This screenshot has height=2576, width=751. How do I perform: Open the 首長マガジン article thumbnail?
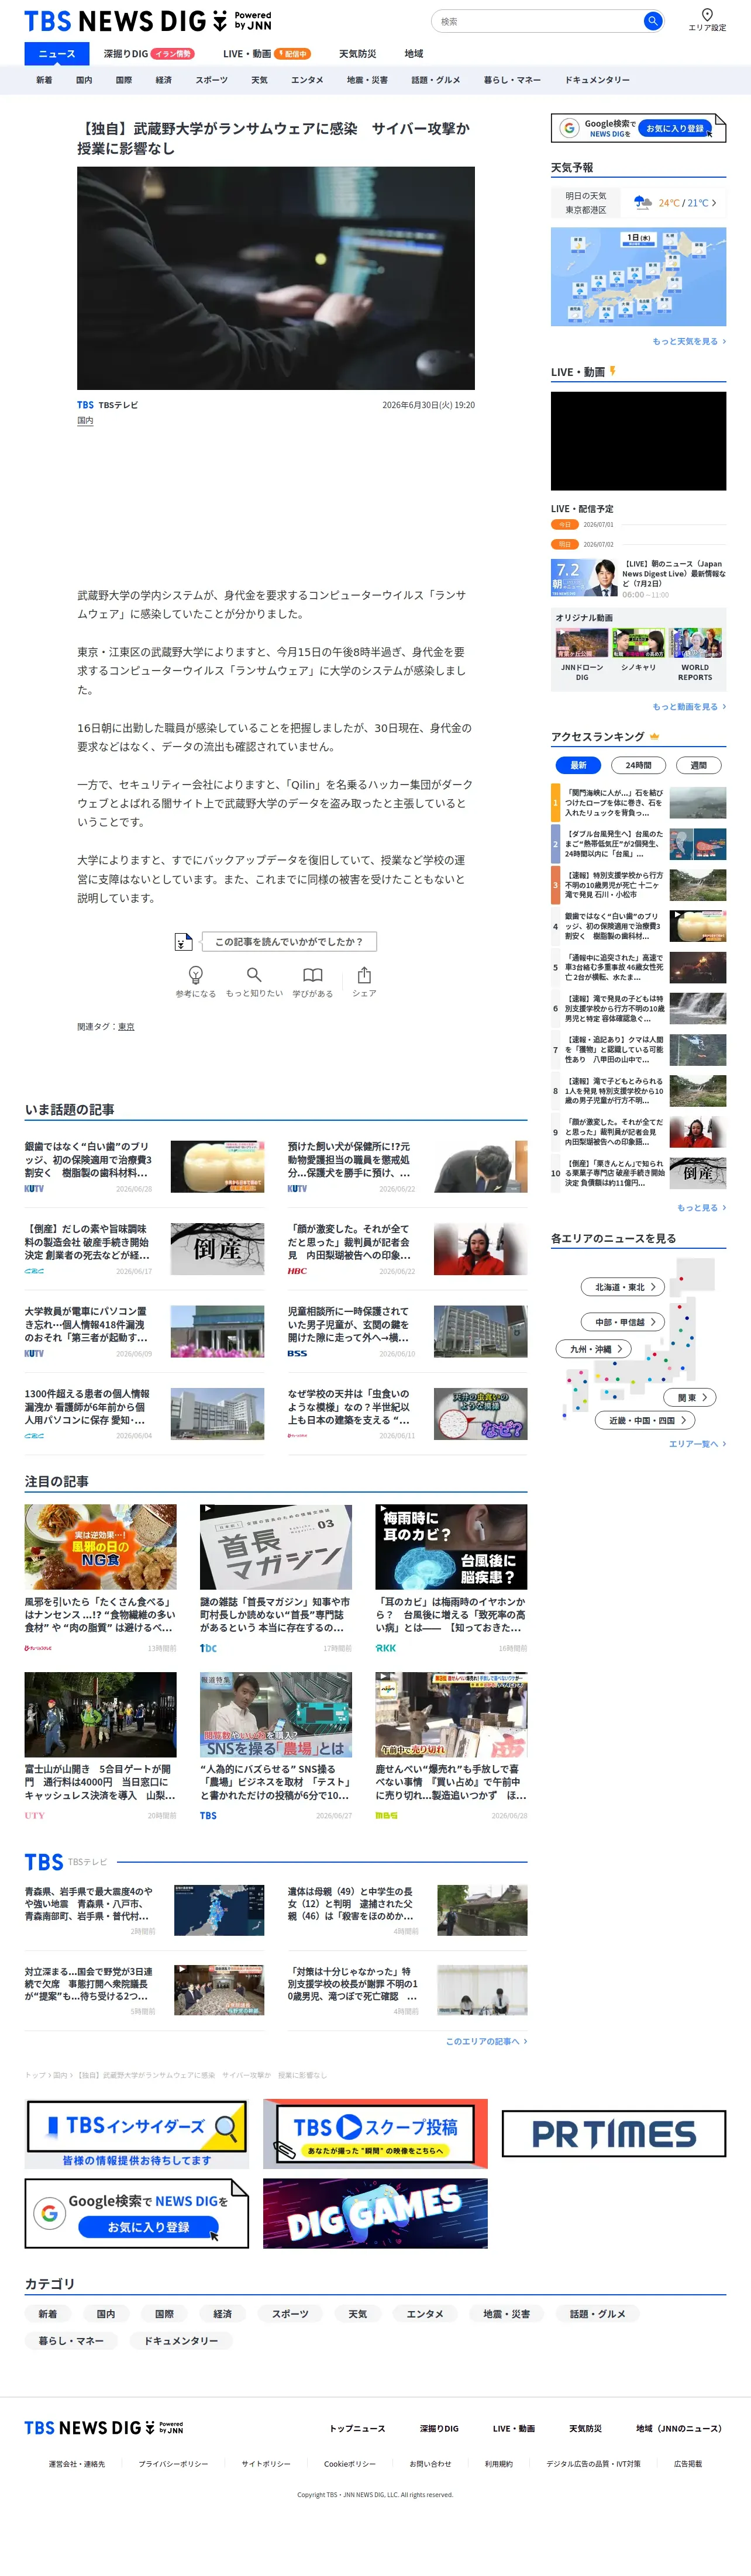(276, 1547)
